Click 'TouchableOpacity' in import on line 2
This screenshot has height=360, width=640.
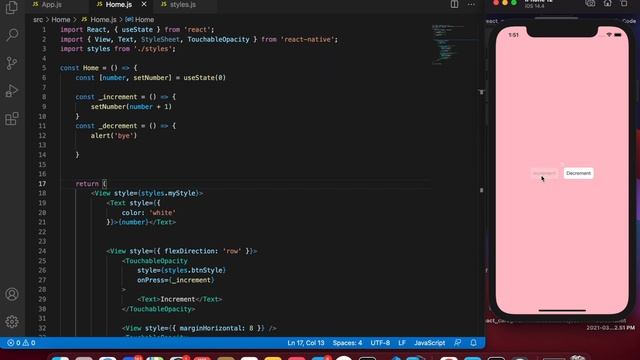(218, 39)
